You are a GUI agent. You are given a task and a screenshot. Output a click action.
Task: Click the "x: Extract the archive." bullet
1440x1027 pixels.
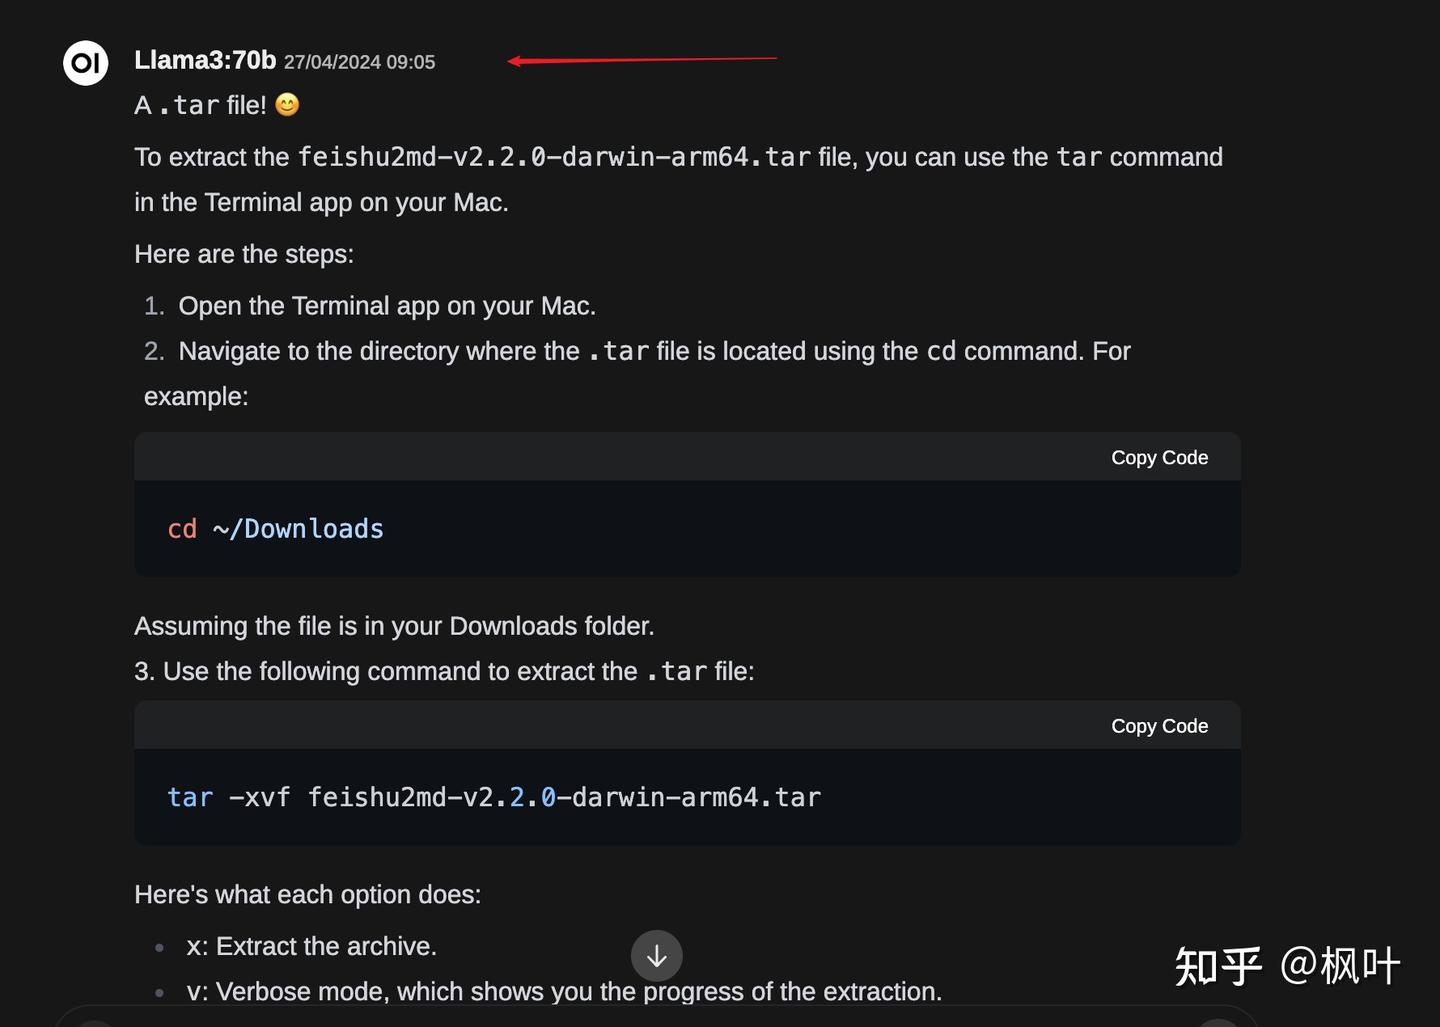(x=311, y=946)
